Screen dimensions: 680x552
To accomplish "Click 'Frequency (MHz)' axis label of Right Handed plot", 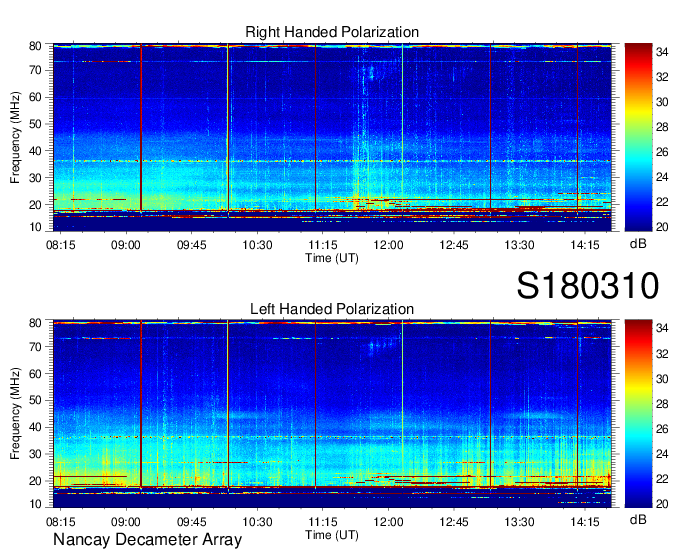I will coord(15,137).
